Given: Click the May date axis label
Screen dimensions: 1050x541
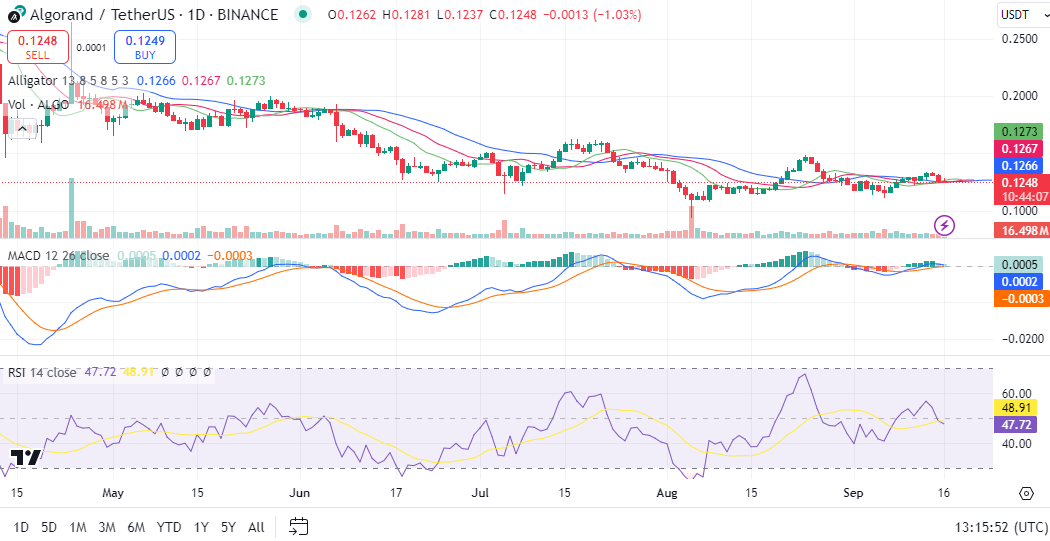Looking at the screenshot, I should (x=113, y=493).
